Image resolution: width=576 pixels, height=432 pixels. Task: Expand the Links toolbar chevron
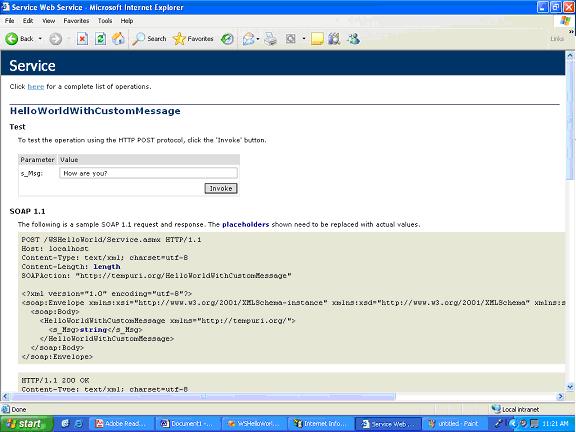(571, 32)
